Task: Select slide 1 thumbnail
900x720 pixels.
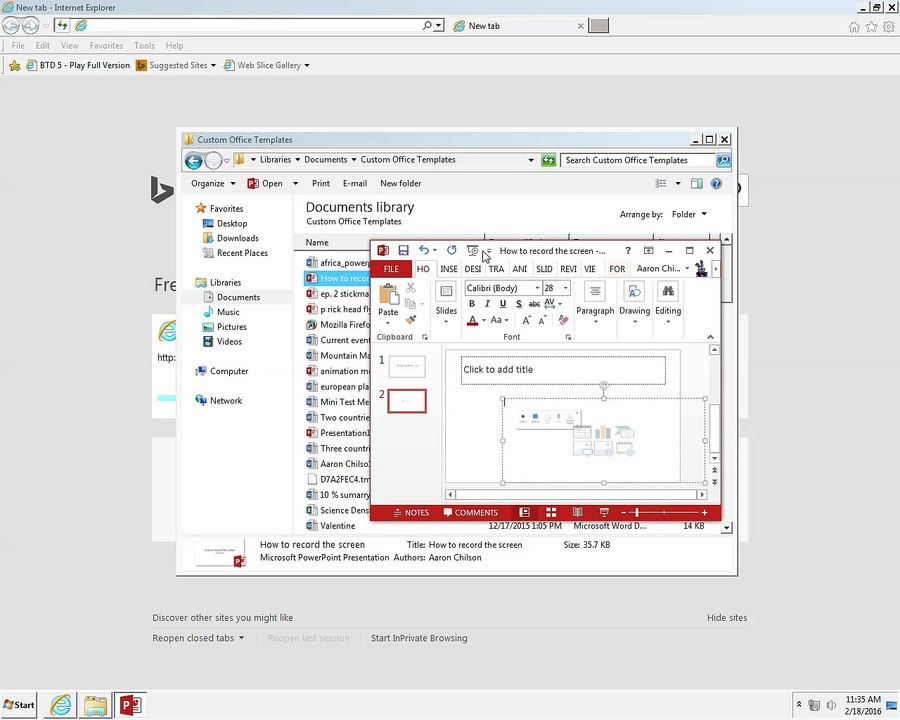Action: coord(407,366)
